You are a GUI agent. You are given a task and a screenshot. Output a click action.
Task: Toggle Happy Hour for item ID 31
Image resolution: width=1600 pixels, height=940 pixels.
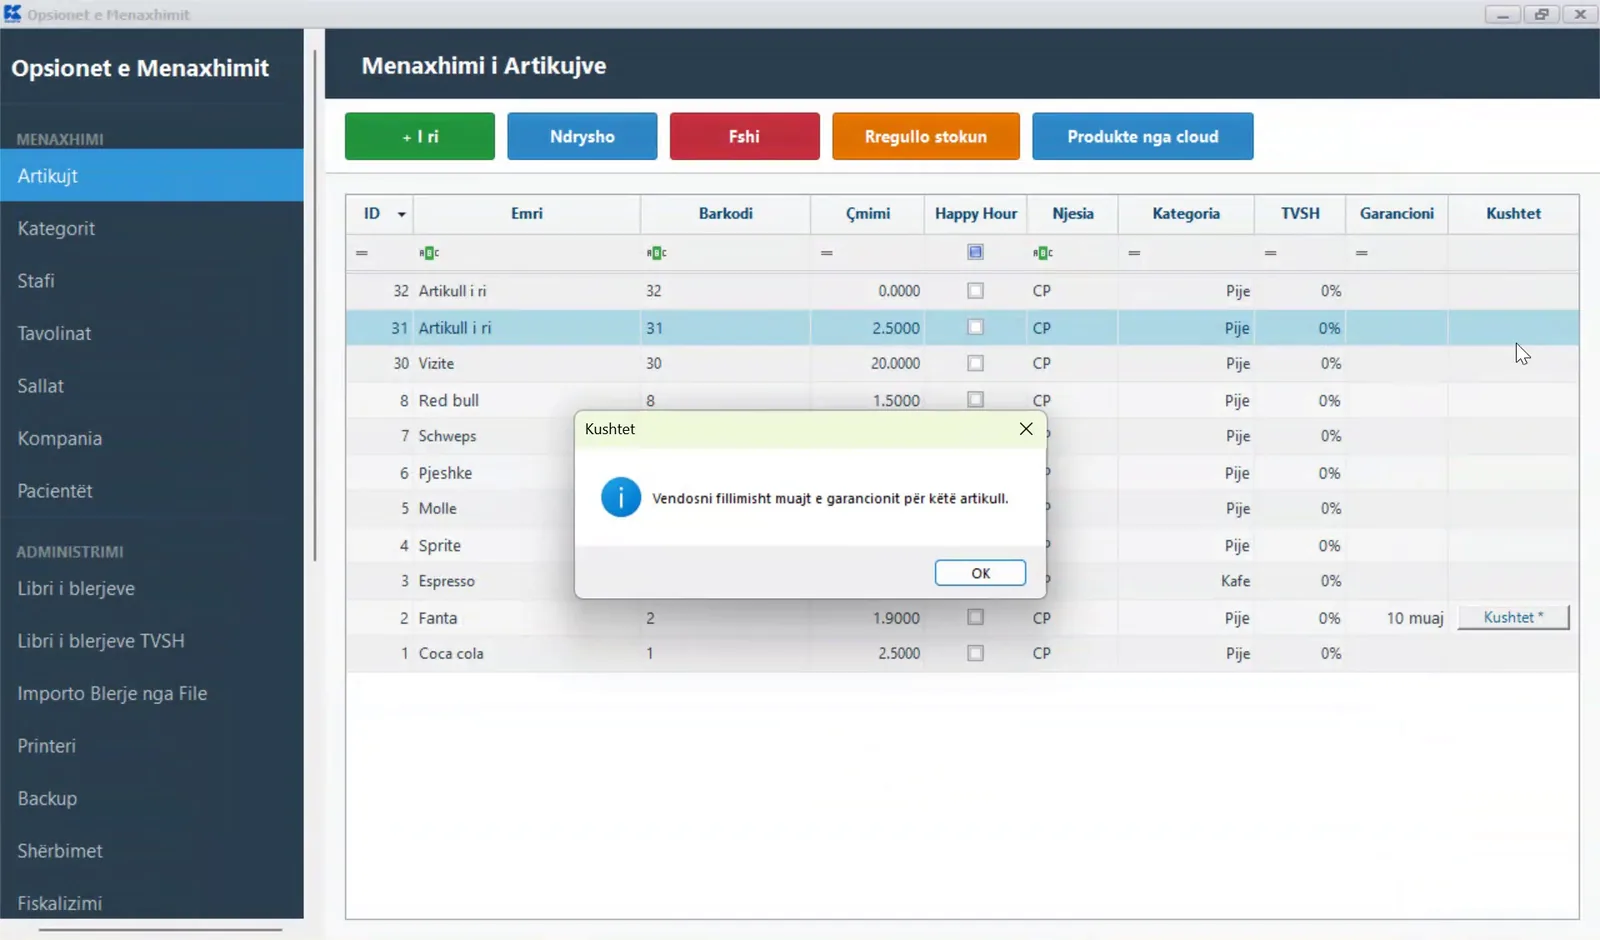click(x=975, y=327)
